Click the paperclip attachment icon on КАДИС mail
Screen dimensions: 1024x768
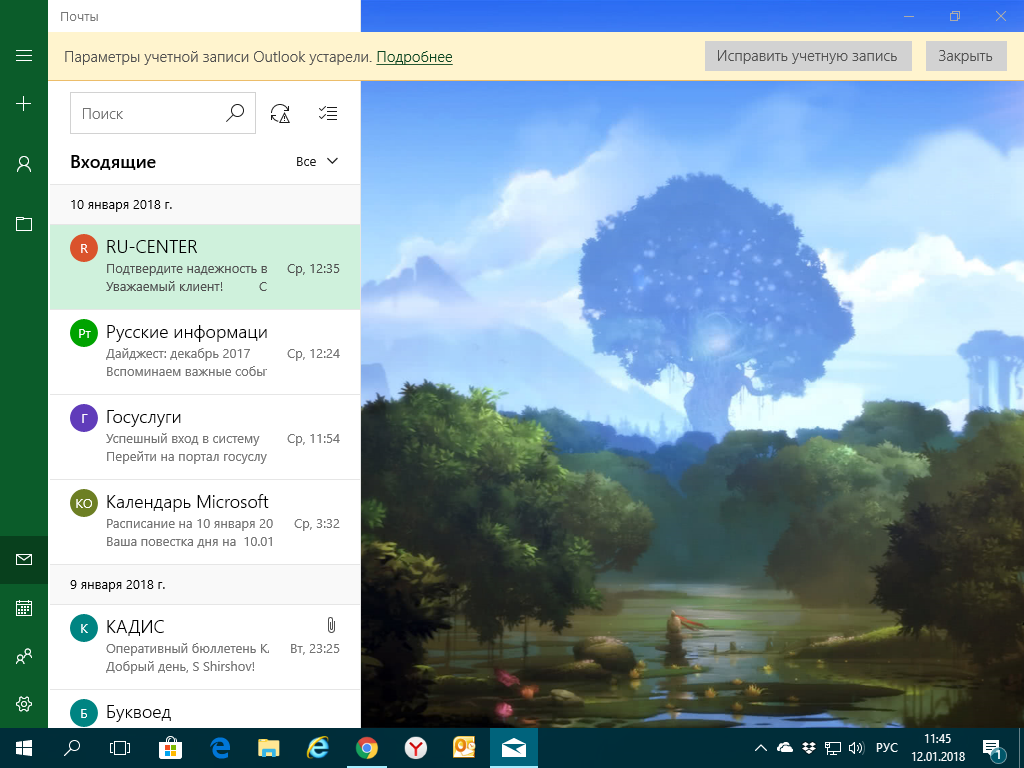[331, 626]
